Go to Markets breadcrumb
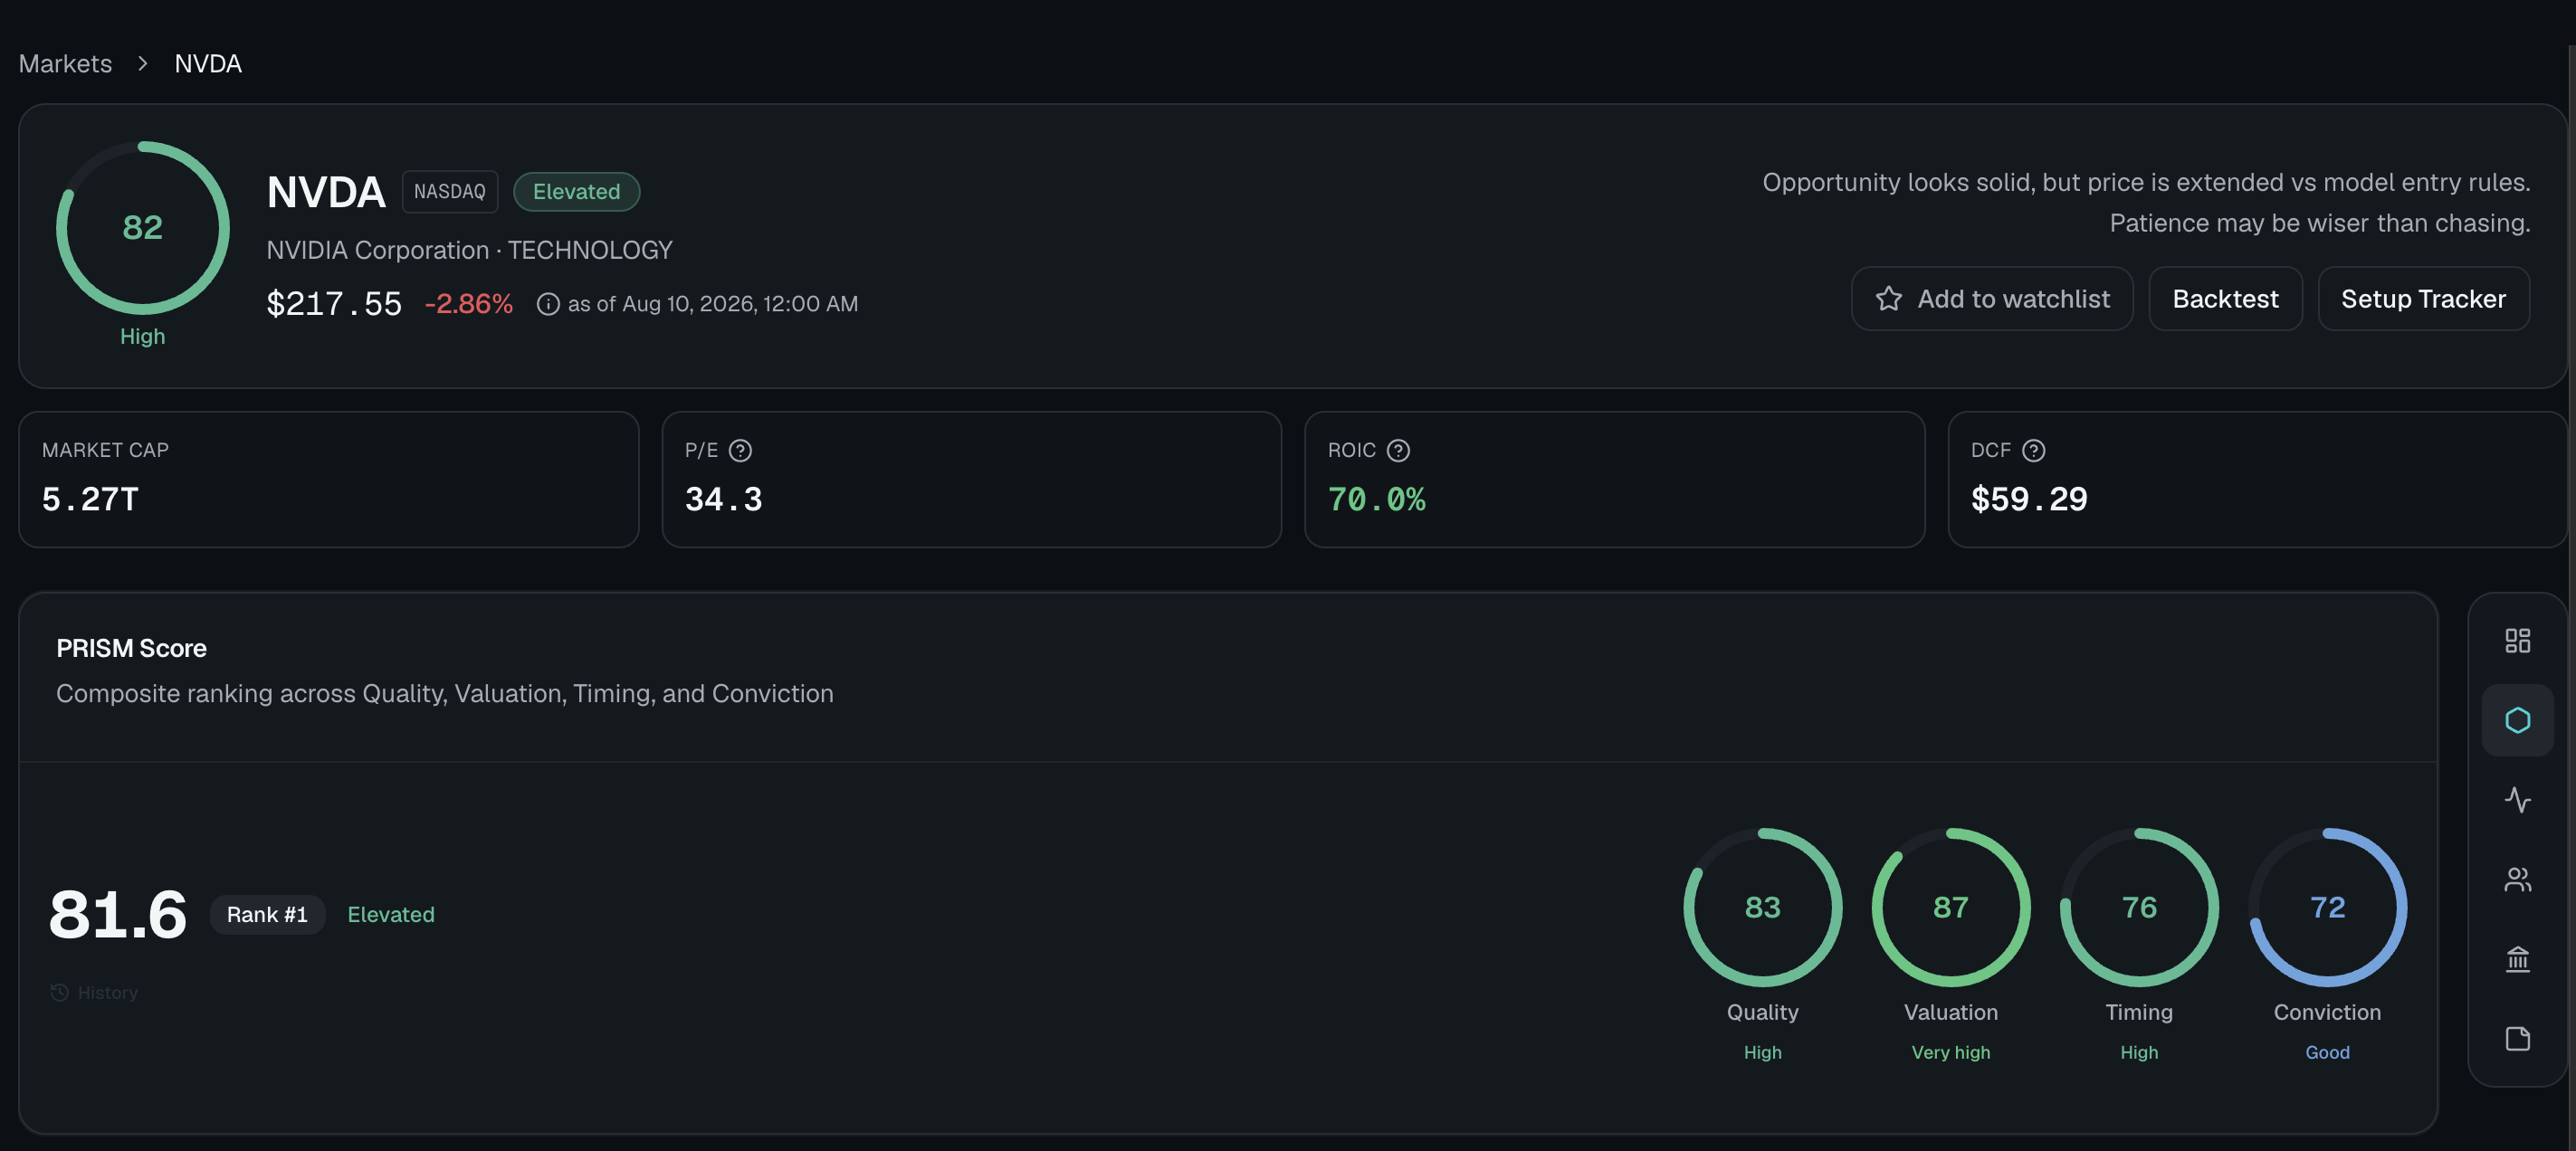 point(65,63)
